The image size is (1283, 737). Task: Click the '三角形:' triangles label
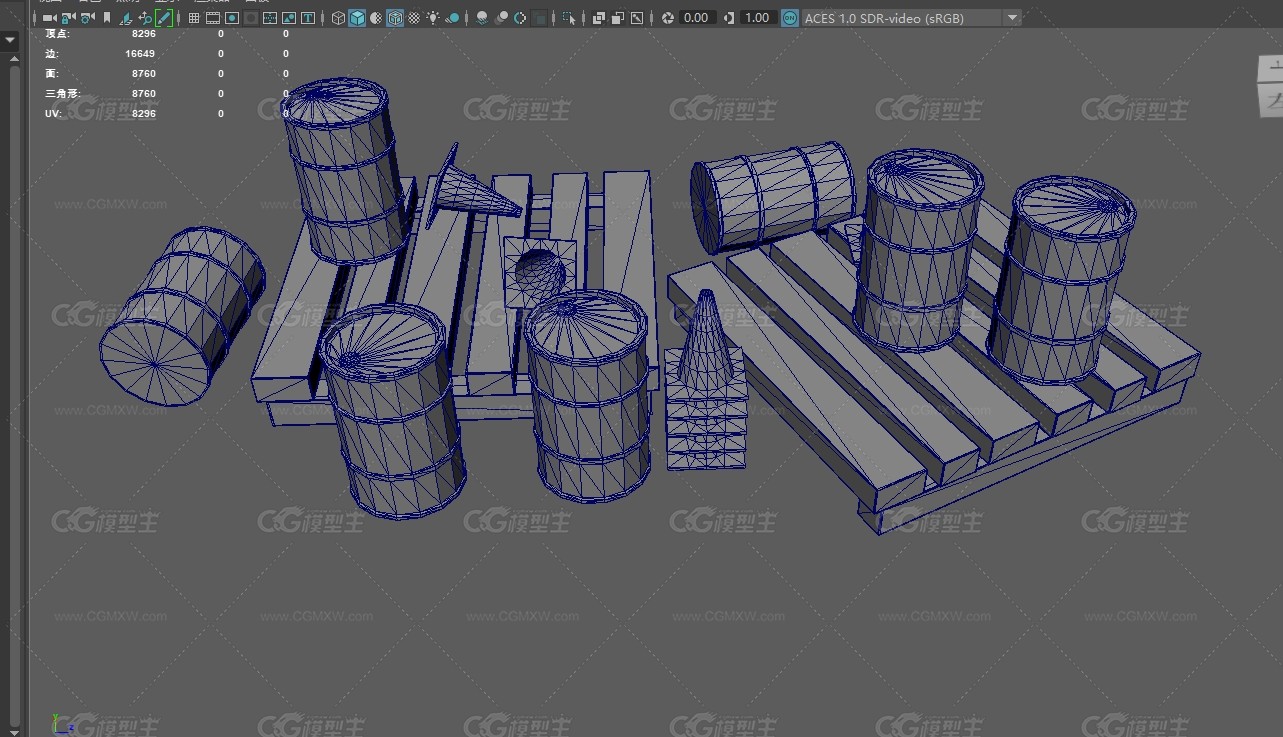coord(63,94)
